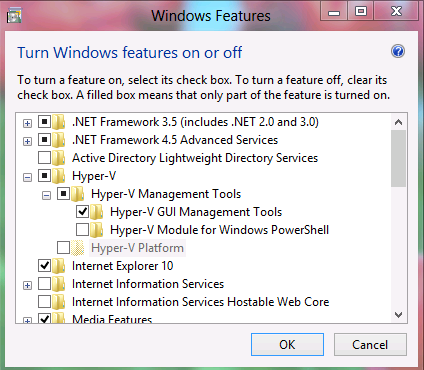
Task: Click the scrollbar up arrow
Action: 398,122
